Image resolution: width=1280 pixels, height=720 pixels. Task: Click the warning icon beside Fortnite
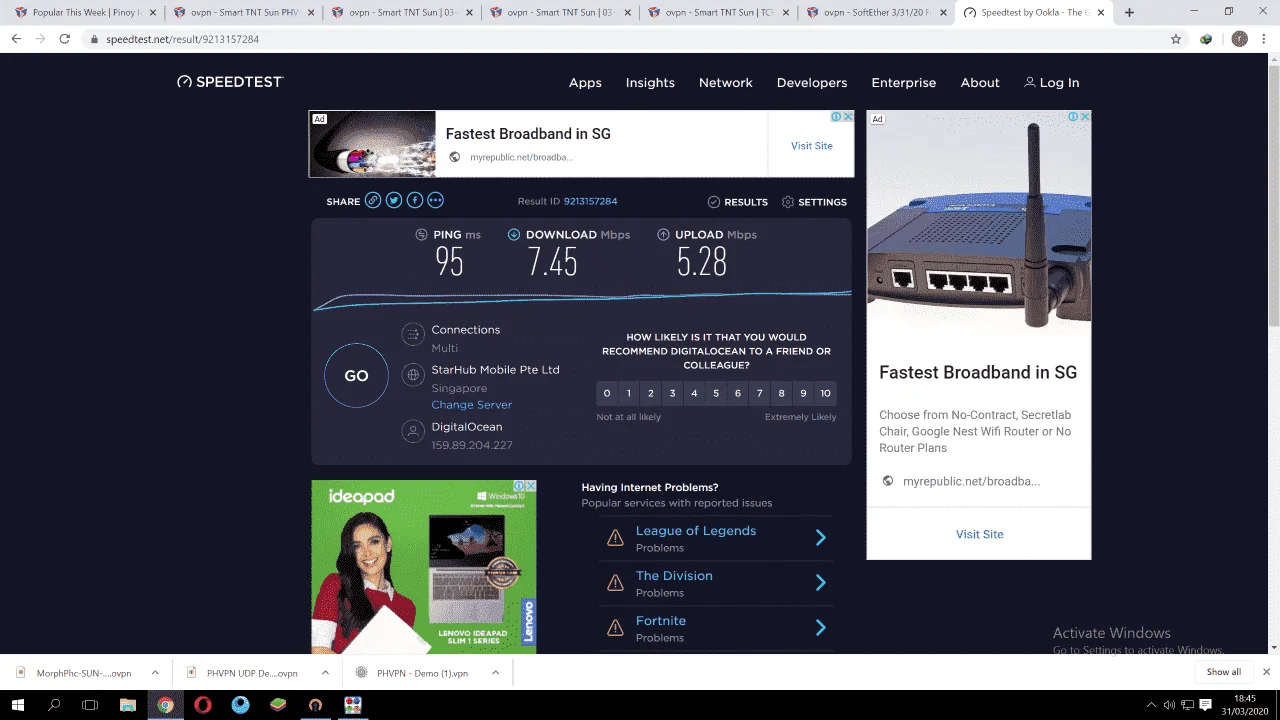(x=615, y=628)
